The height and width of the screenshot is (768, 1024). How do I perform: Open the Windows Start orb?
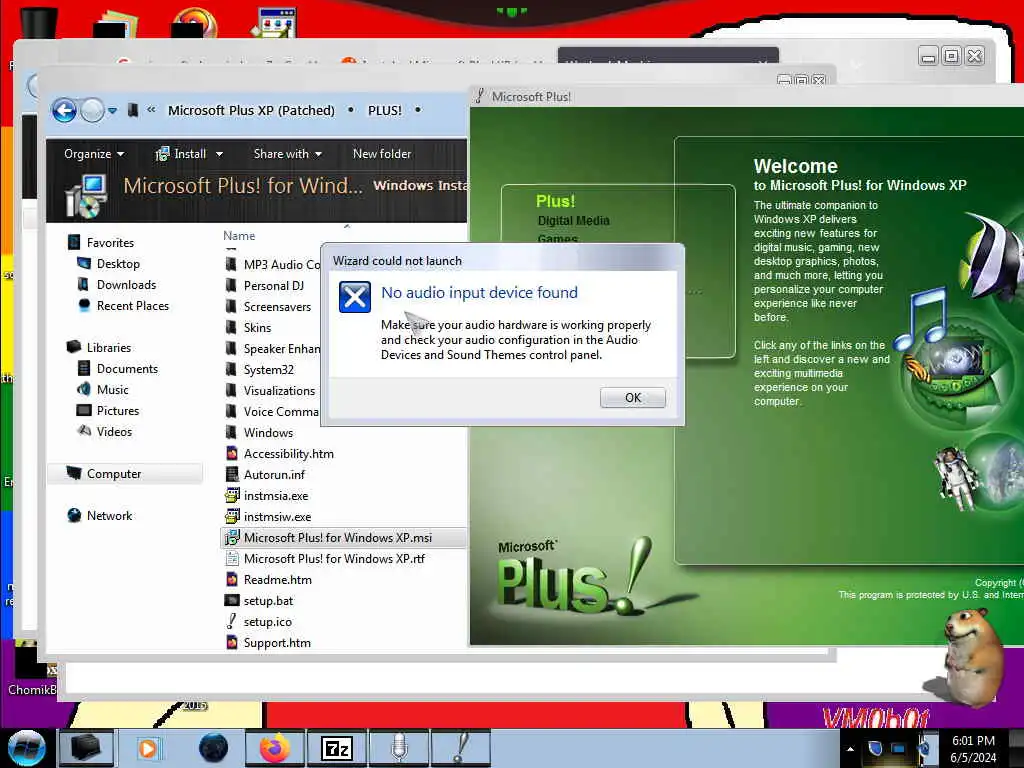[x=27, y=748]
